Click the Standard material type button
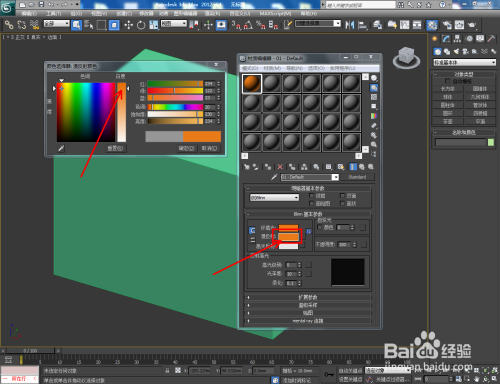Viewport: 500px width, 384px height. click(x=357, y=177)
